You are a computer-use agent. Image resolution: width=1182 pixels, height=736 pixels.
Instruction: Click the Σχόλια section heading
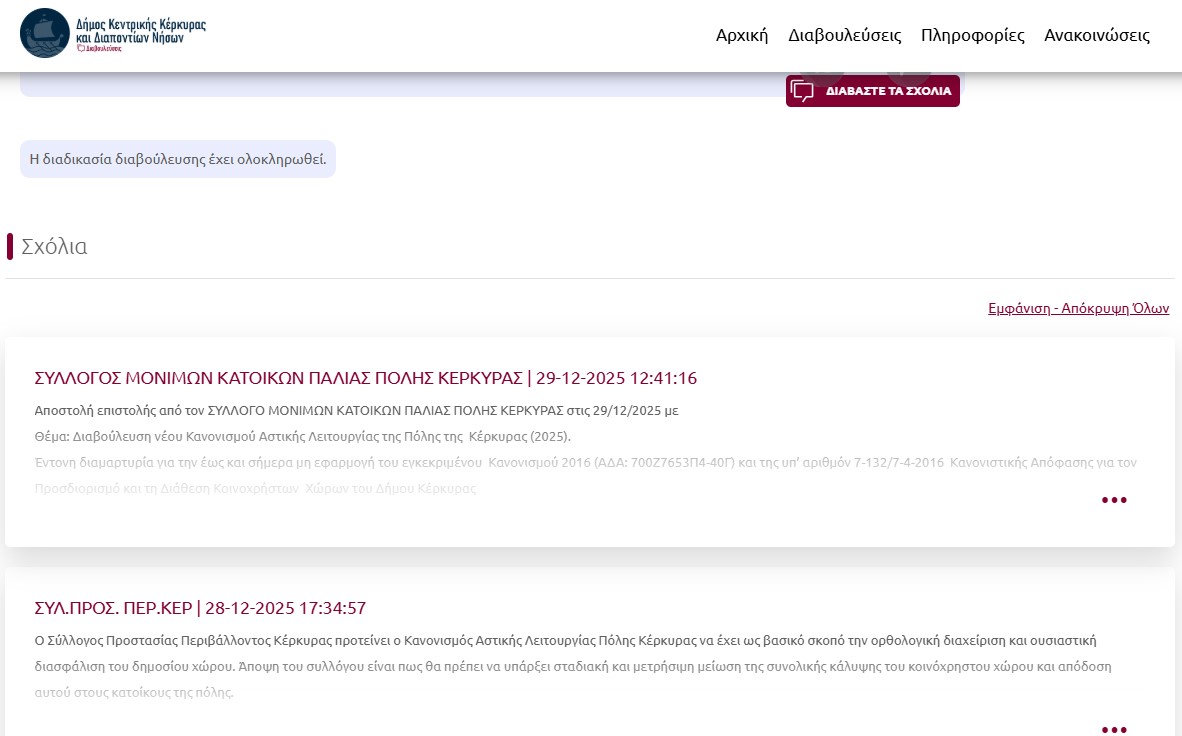point(54,247)
